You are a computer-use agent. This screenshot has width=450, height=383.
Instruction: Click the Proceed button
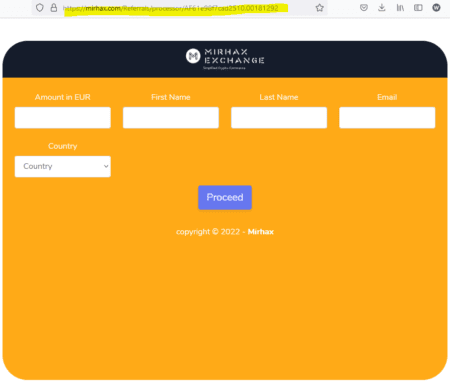[225, 197]
